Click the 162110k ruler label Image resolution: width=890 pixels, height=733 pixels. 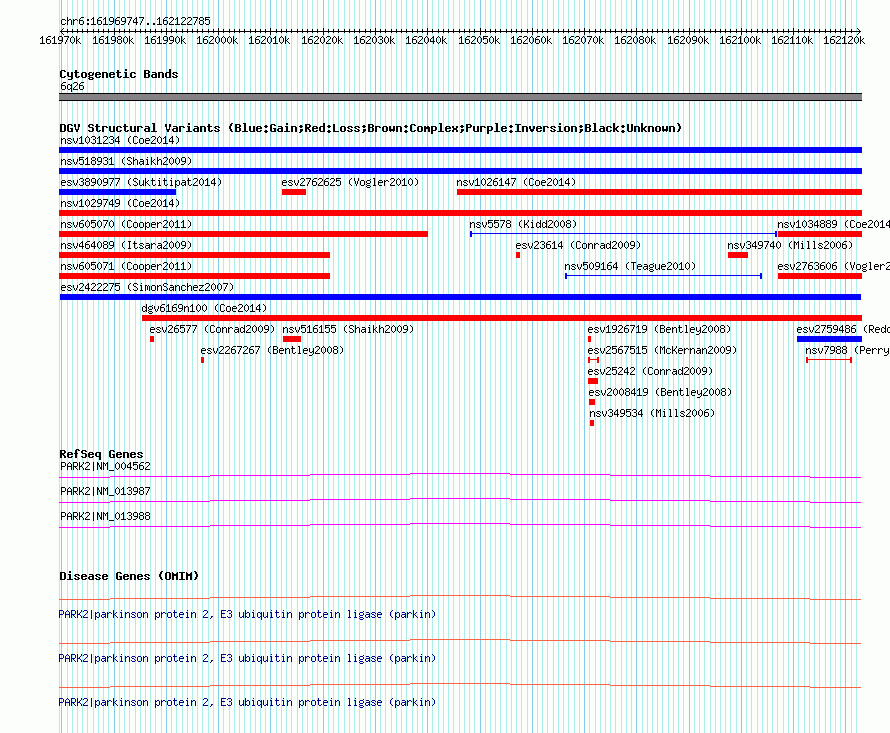coord(792,41)
